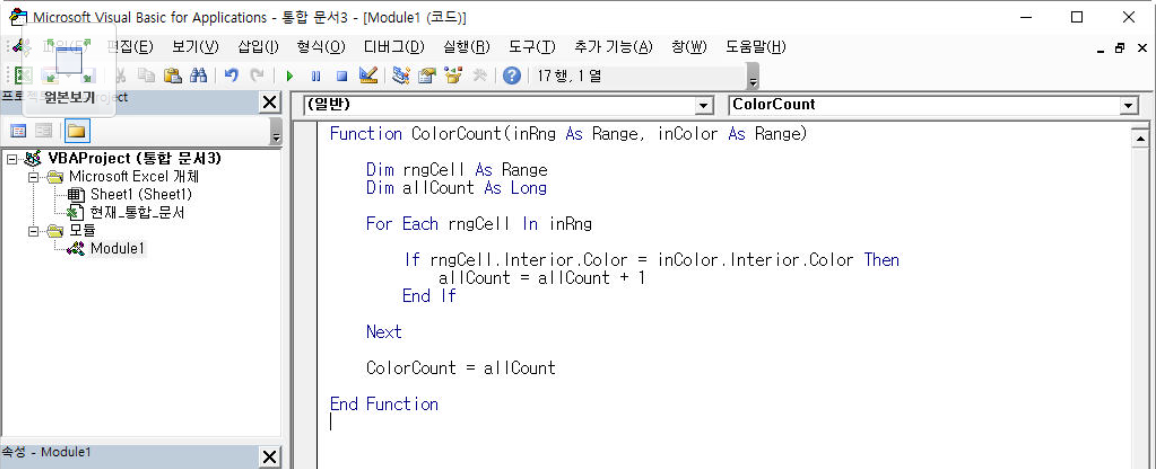Click the 'For Each rngCell In inRng' line
The height and width of the screenshot is (469, 1156).
point(478,223)
